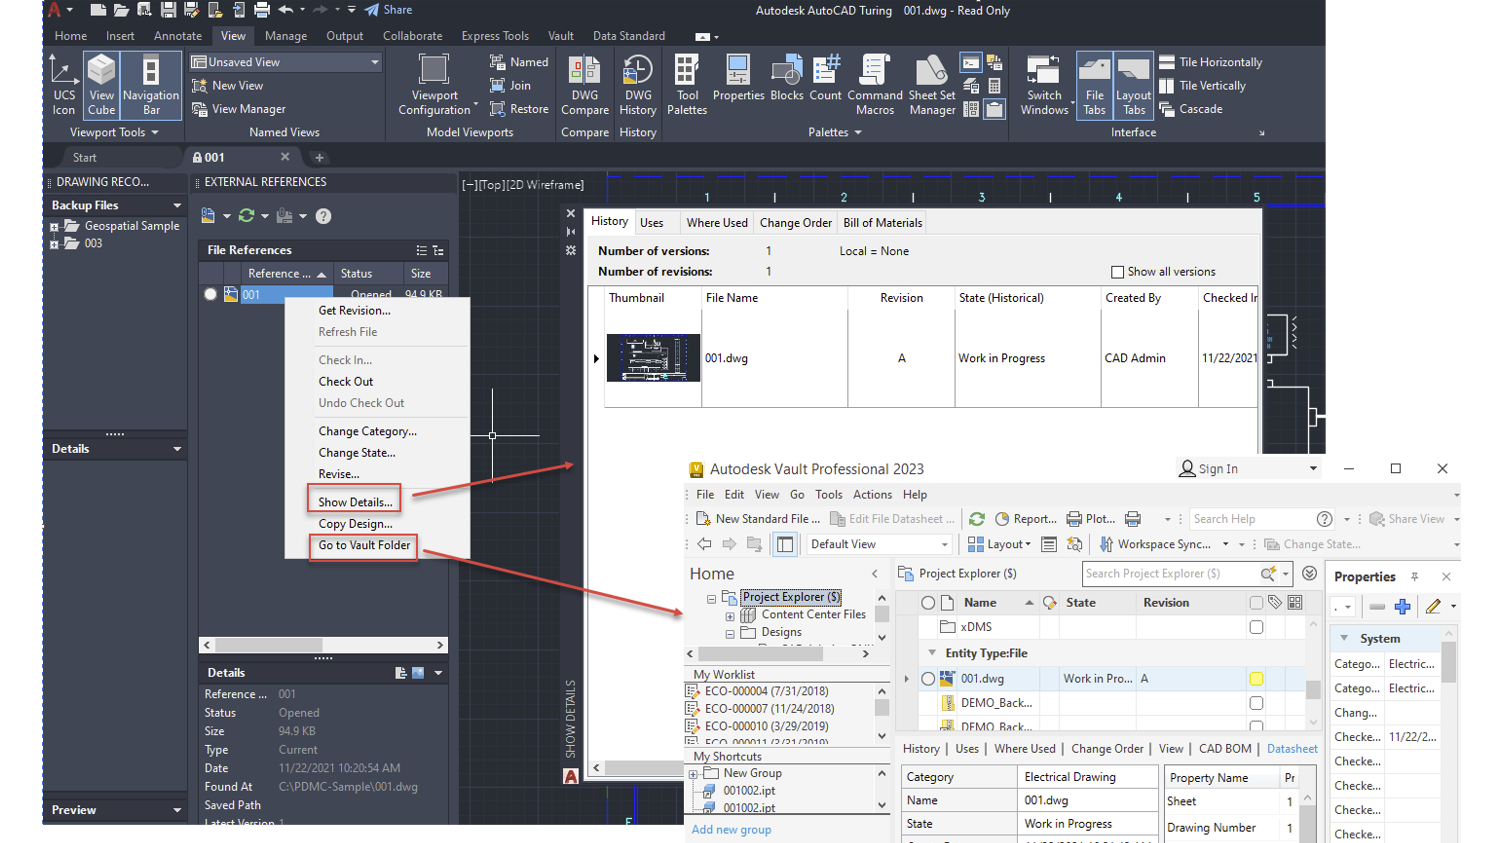Open the Blocks palette
This screenshot has width=1499, height=843.
coord(786,78)
